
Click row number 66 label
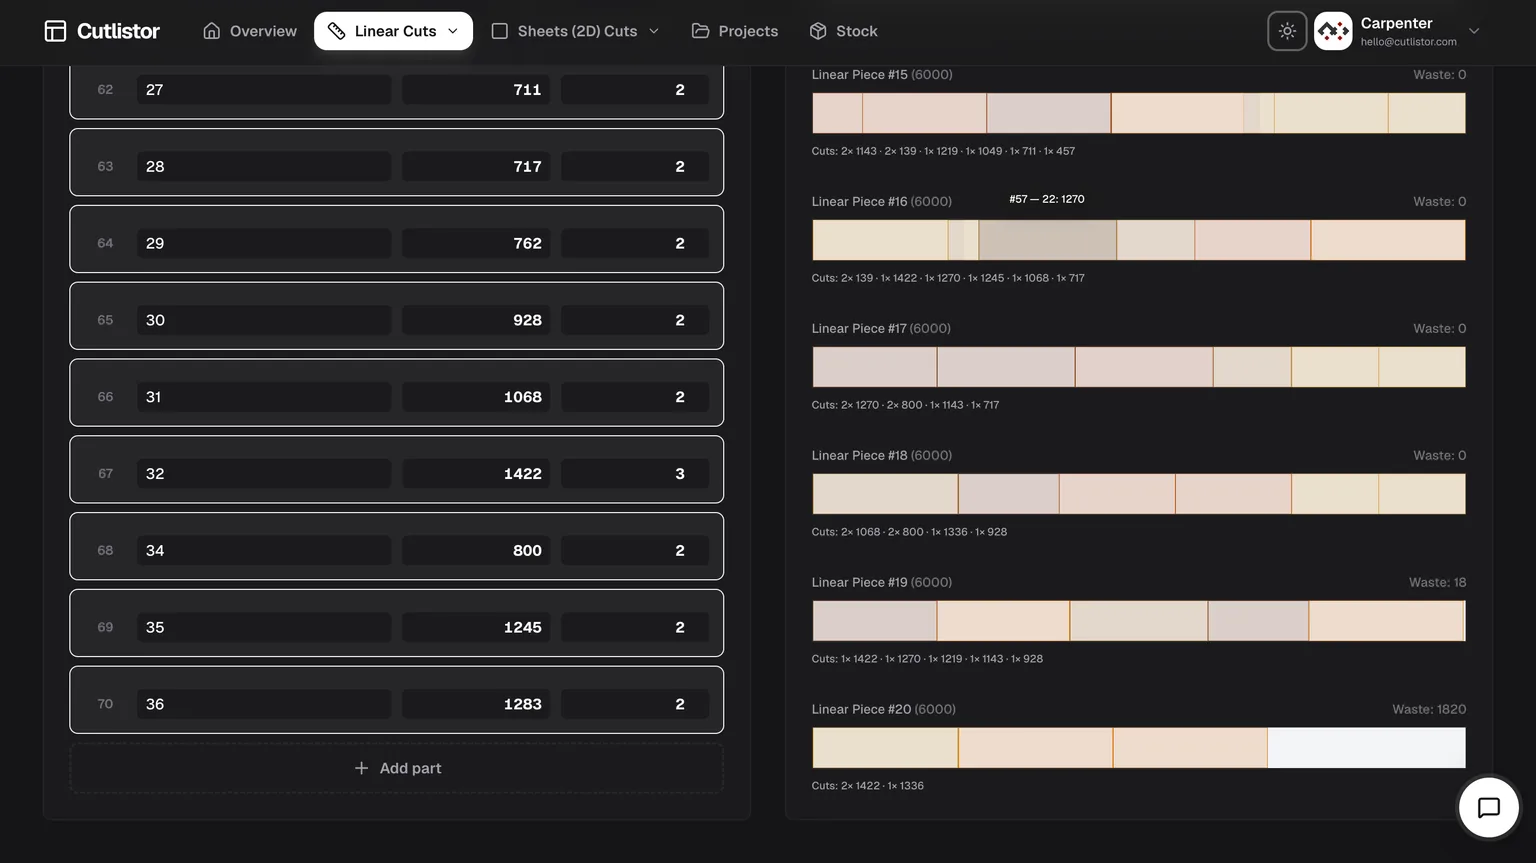pyautogui.click(x=105, y=397)
